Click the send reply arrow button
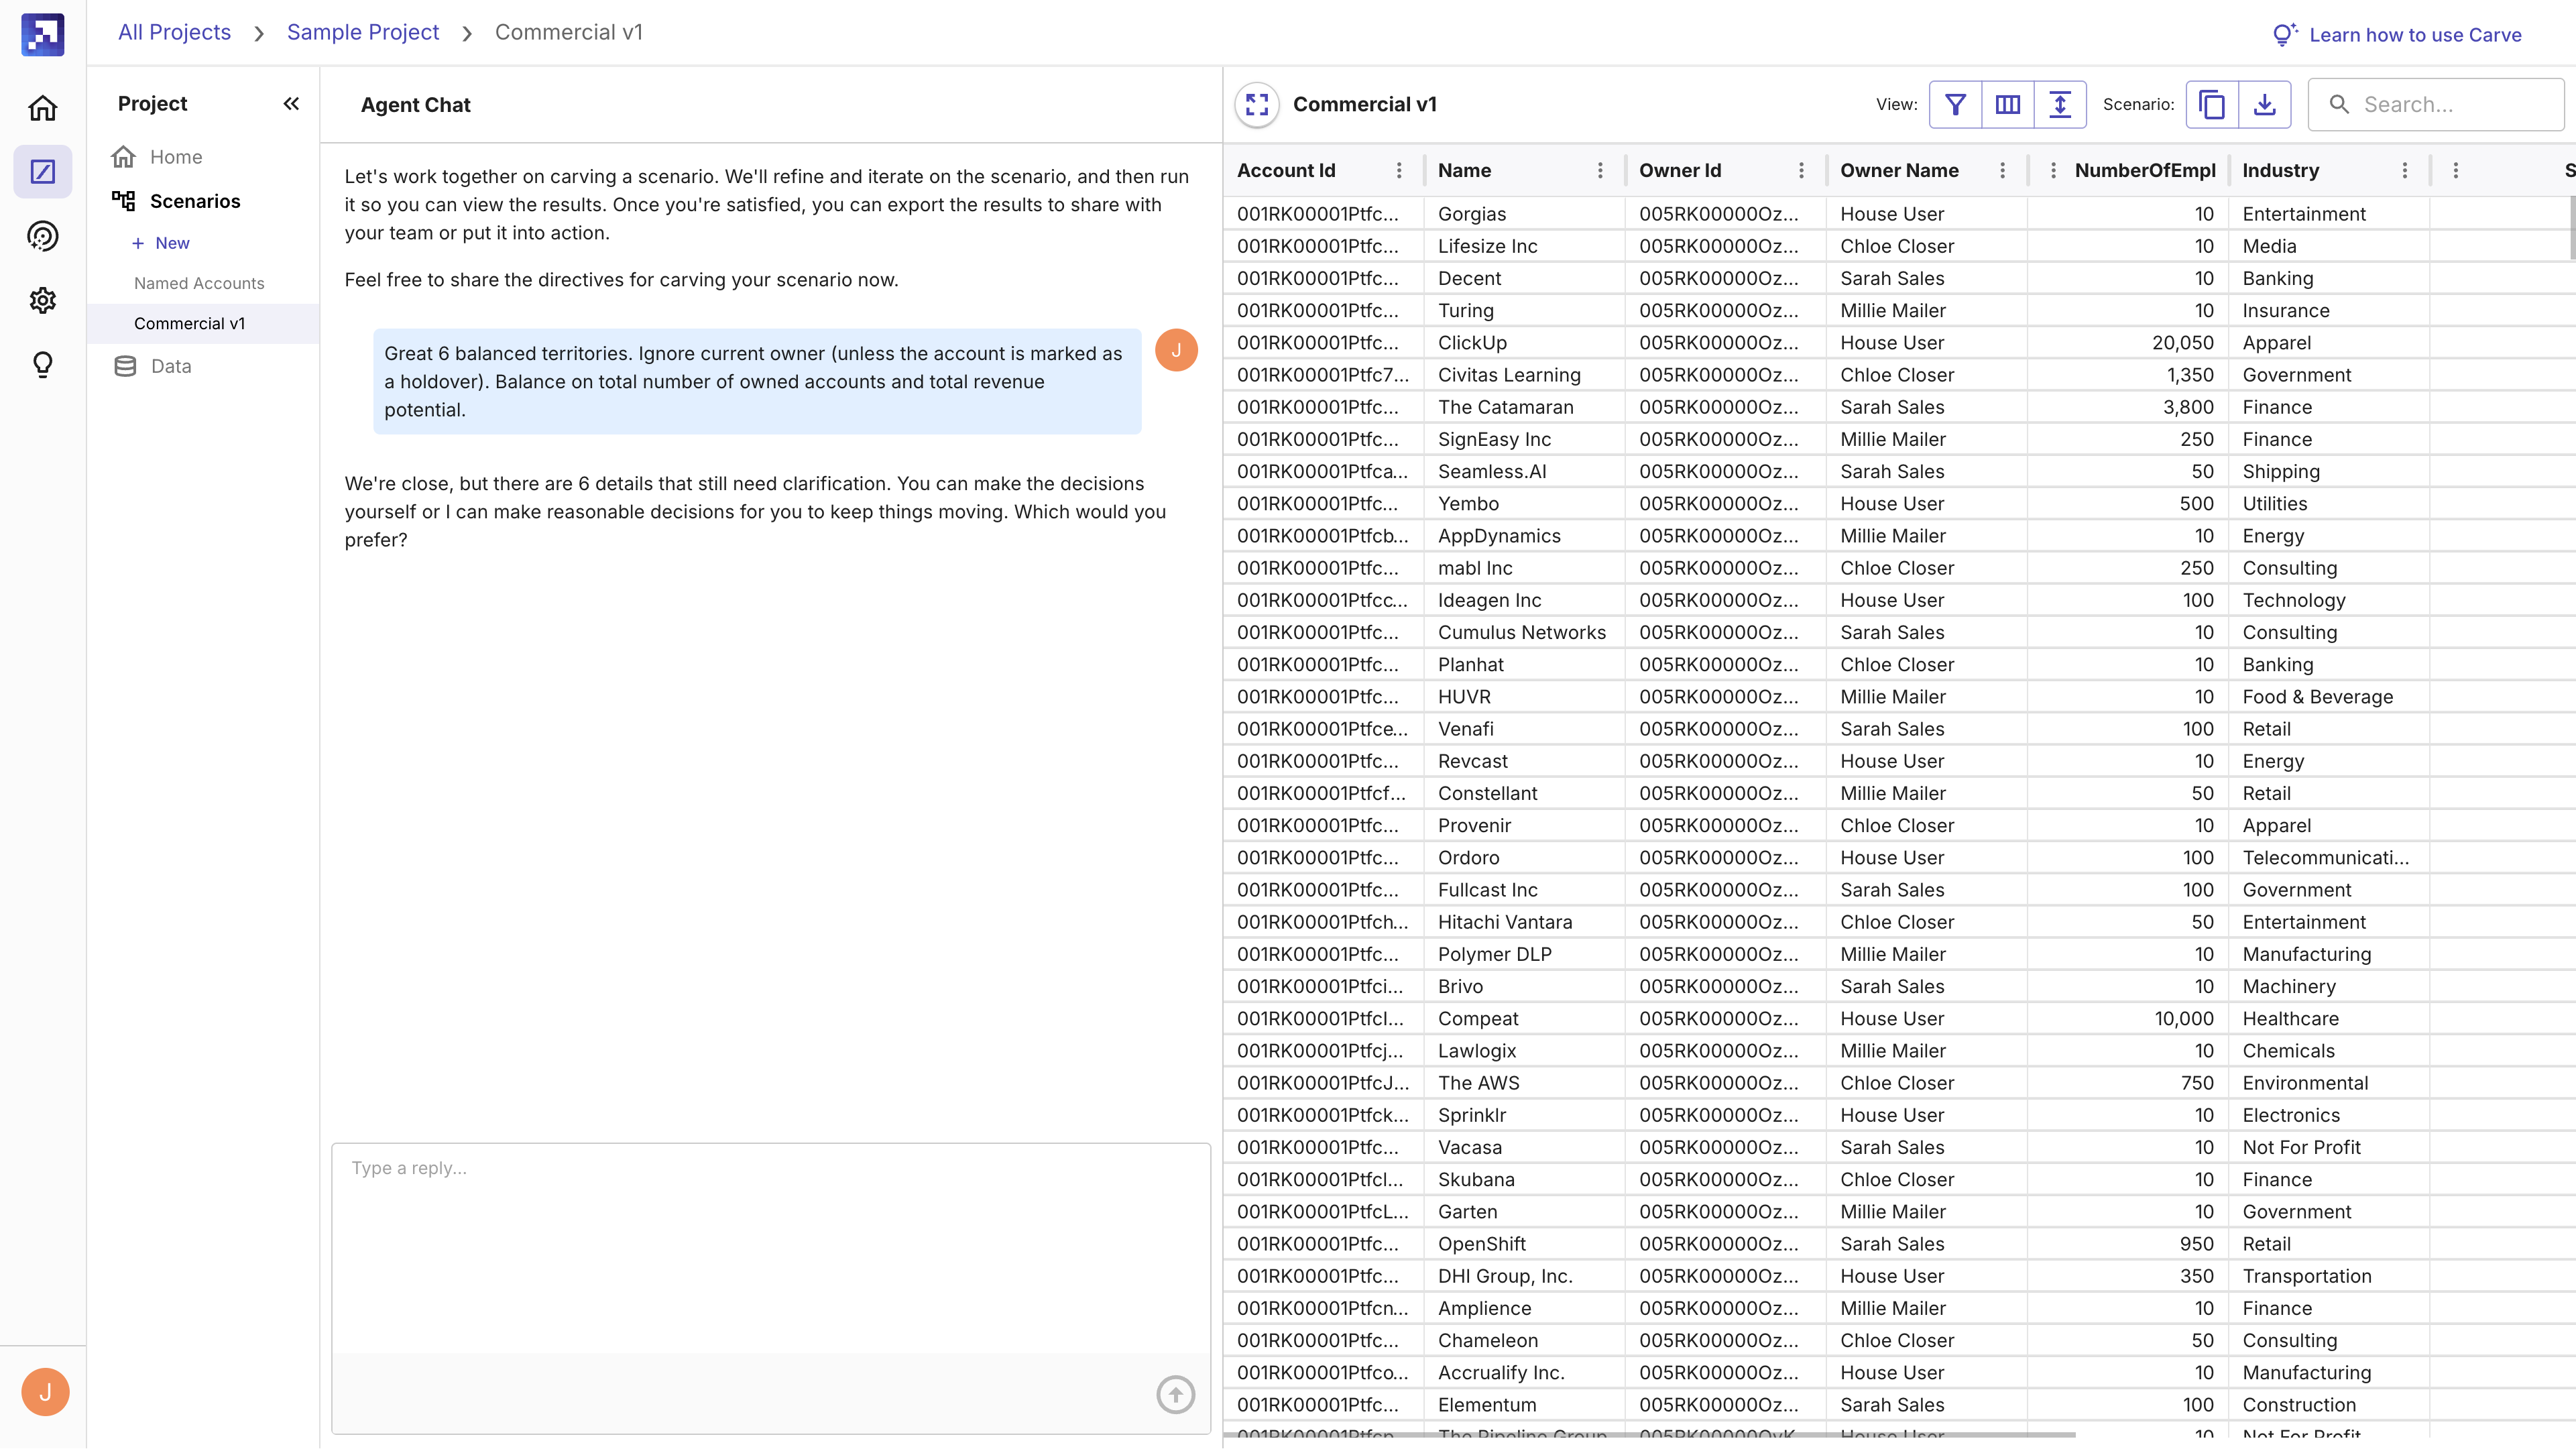Image resolution: width=2576 pixels, height=1449 pixels. click(1175, 1394)
